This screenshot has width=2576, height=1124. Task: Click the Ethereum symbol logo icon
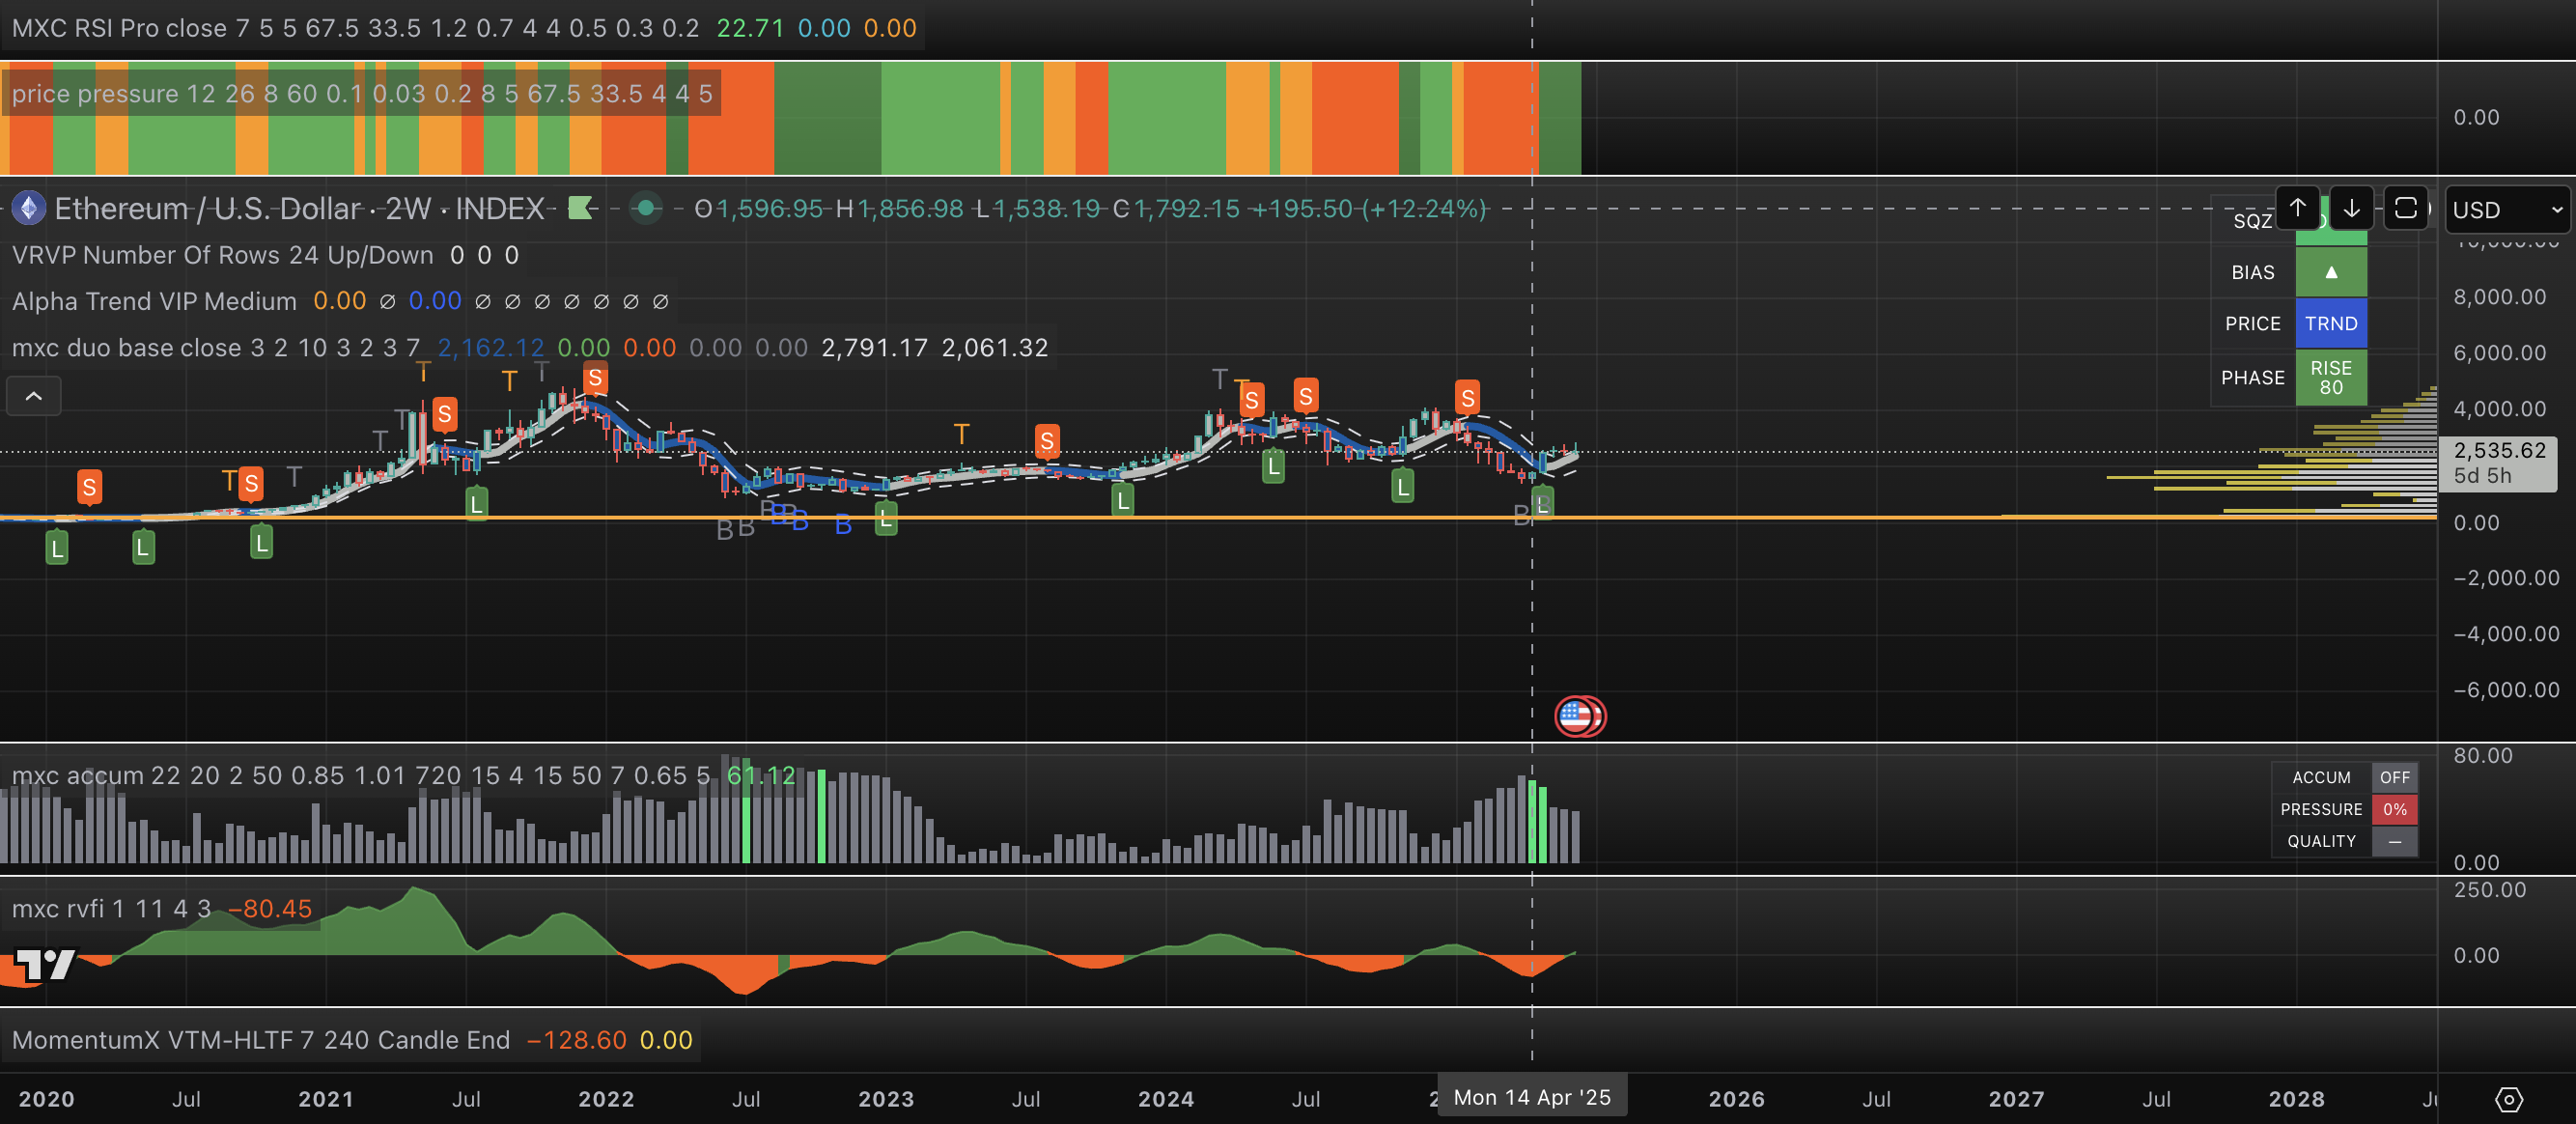[x=28, y=208]
